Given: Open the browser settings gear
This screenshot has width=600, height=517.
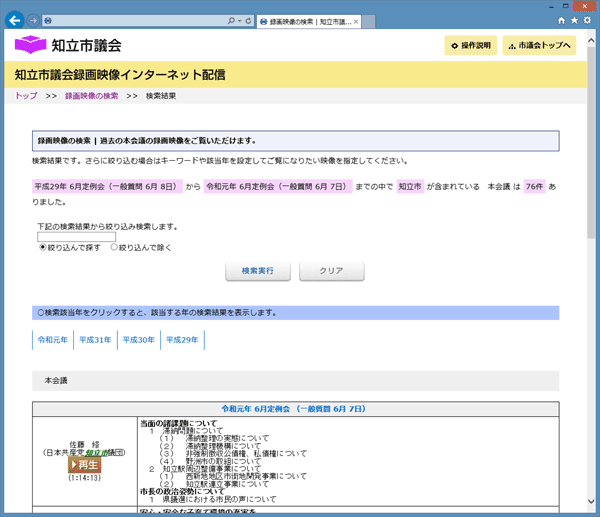Looking at the screenshot, I should point(587,21).
